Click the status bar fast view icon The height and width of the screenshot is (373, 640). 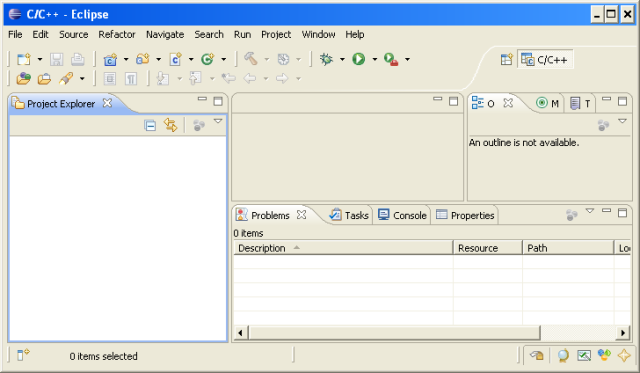(x=23, y=355)
